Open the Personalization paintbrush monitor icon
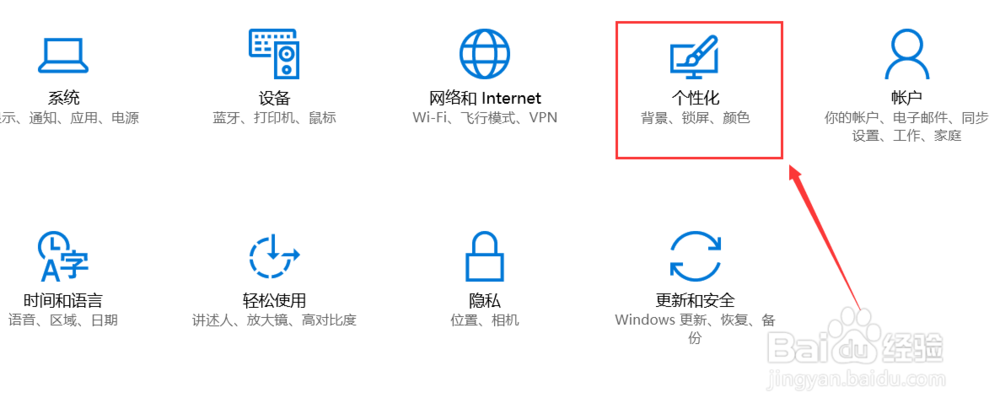This screenshot has height=414, width=1000. click(695, 57)
